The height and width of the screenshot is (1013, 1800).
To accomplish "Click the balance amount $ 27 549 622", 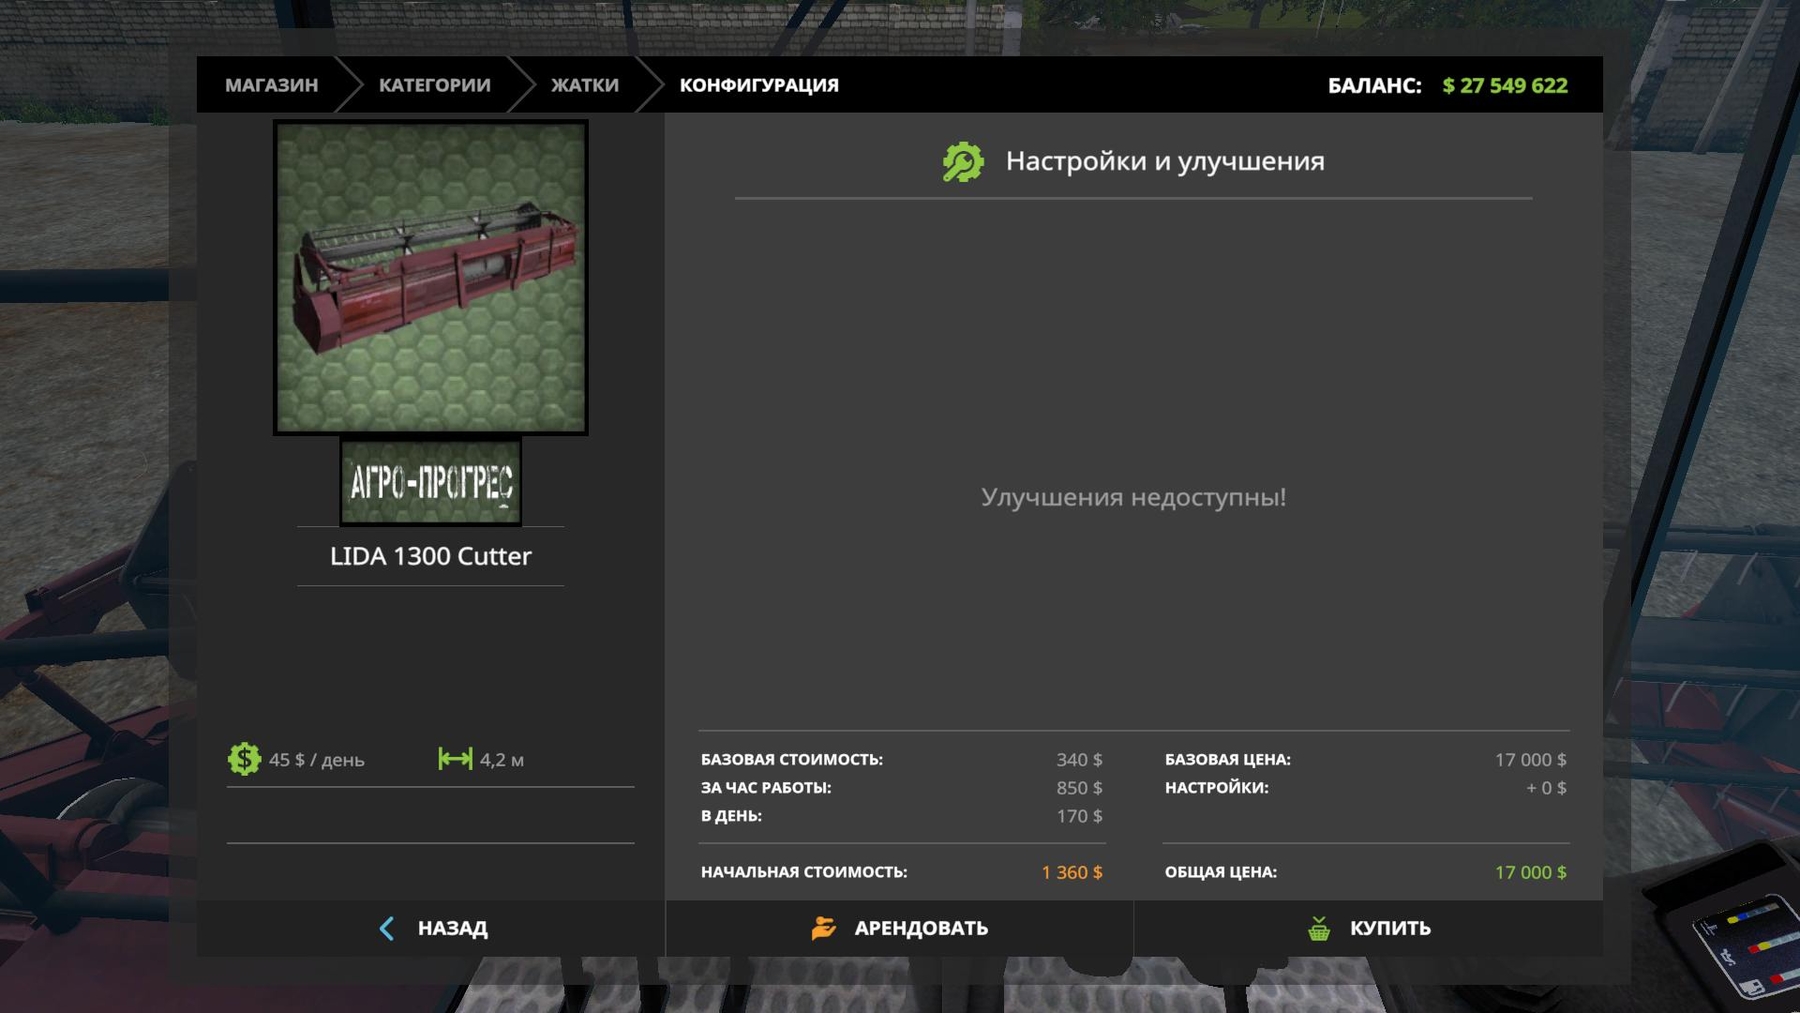I will (1504, 85).
